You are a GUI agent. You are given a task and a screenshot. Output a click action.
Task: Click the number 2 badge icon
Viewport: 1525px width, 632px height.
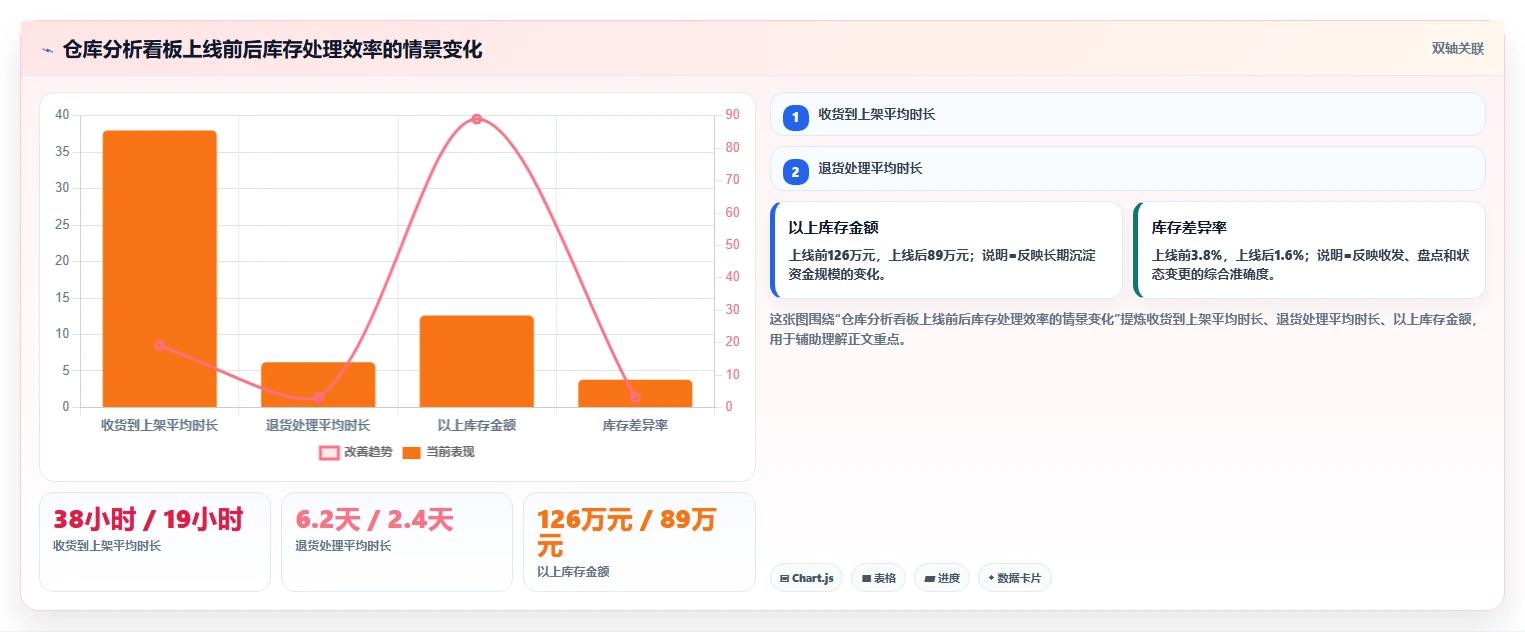coord(795,172)
